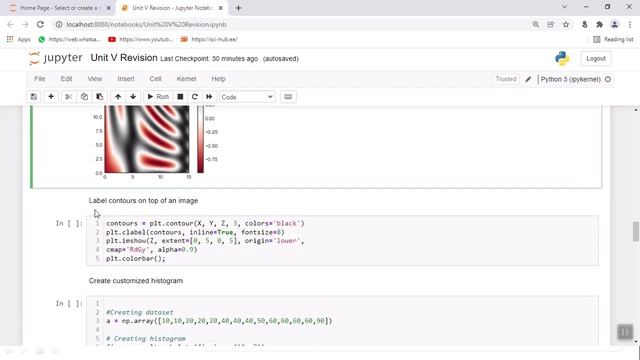Move selected cell up arrow

coord(118,97)
